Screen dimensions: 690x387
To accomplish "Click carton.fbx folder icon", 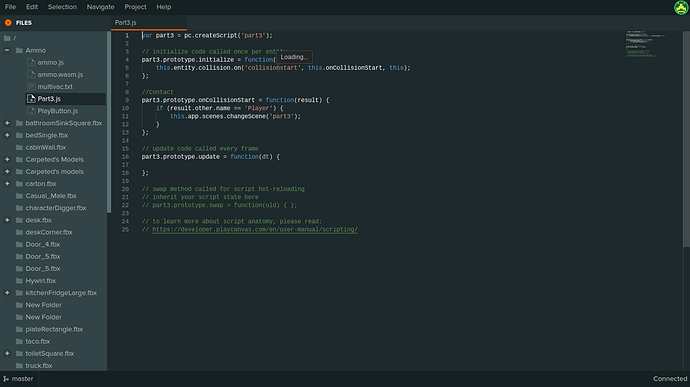I will tap(19, 184).
